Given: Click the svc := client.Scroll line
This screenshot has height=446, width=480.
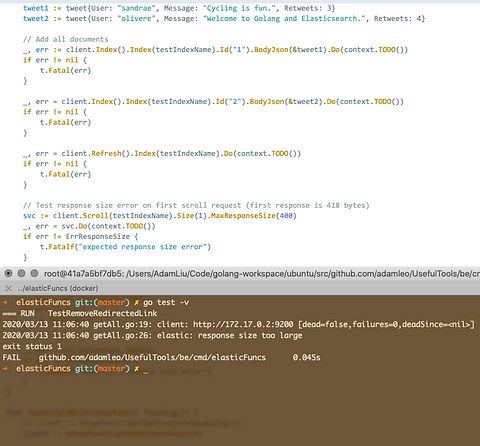Looking at the screenshot, I should (x=160, y=216).
